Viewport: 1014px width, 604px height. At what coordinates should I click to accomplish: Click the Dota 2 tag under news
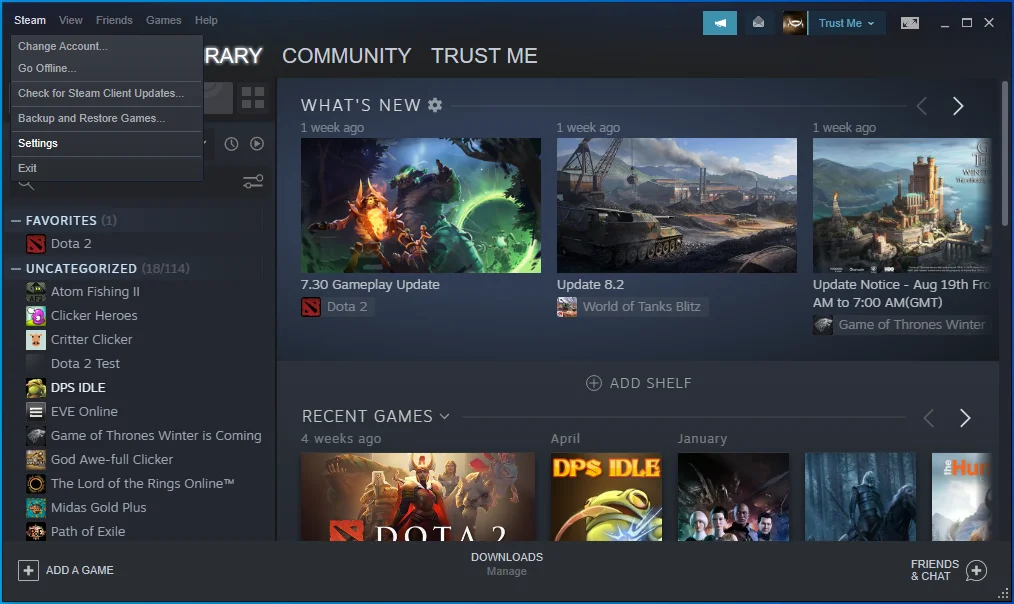(338, 307)
